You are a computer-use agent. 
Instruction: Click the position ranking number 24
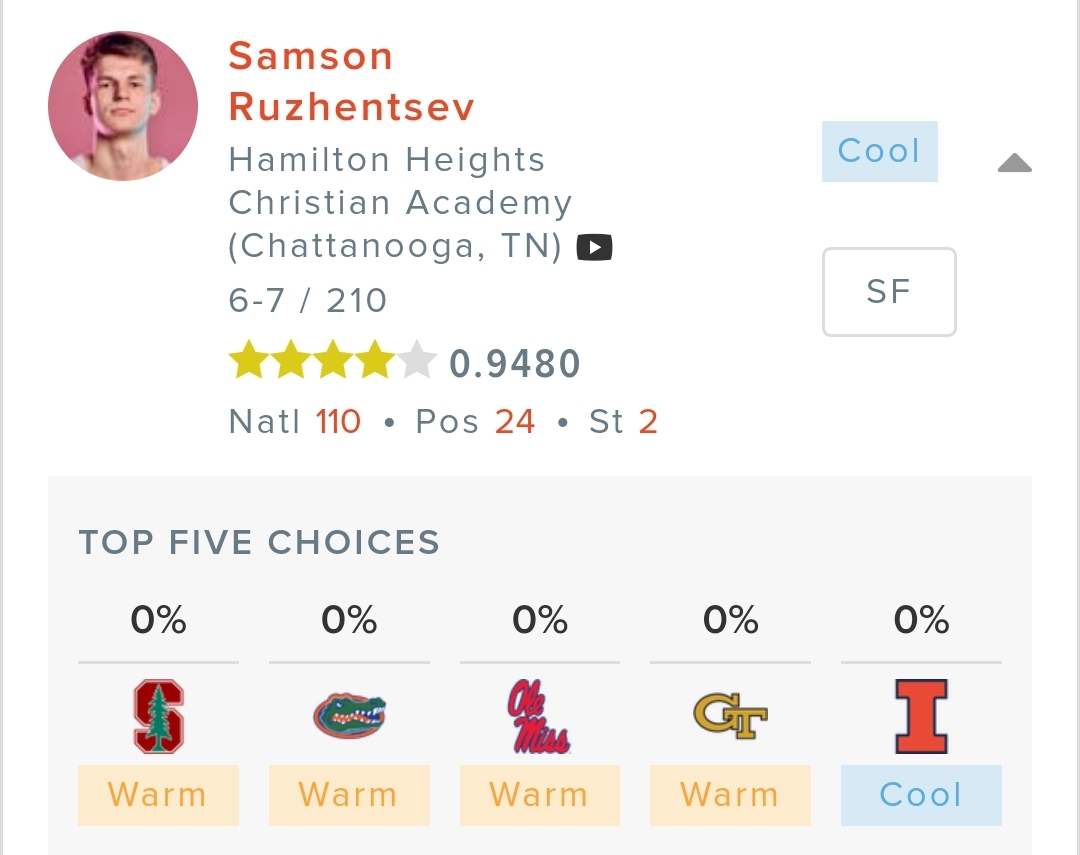[x=515, y=422]
